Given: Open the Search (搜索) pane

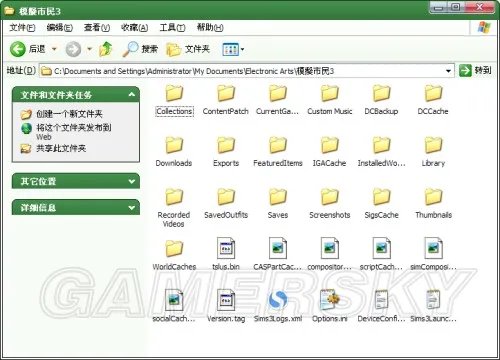Looking at the screenshot, I should pos(140,49).
